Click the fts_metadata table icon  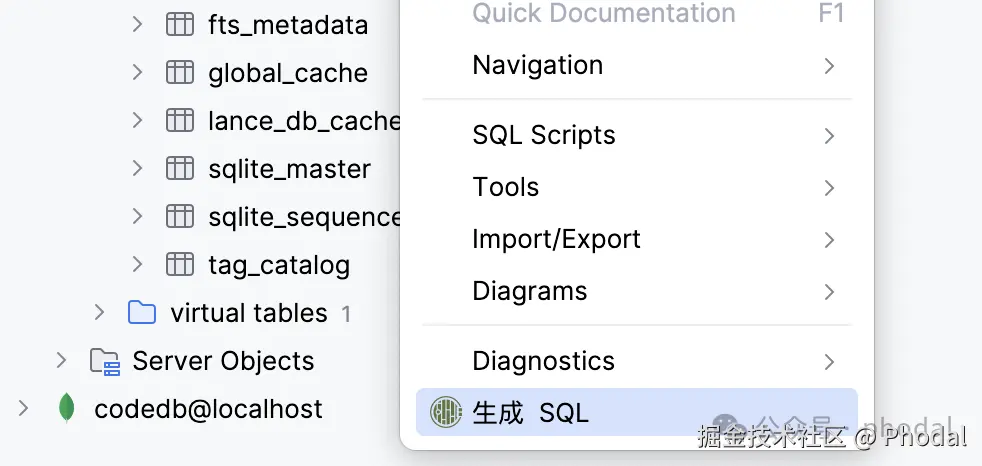click(180, 25)
